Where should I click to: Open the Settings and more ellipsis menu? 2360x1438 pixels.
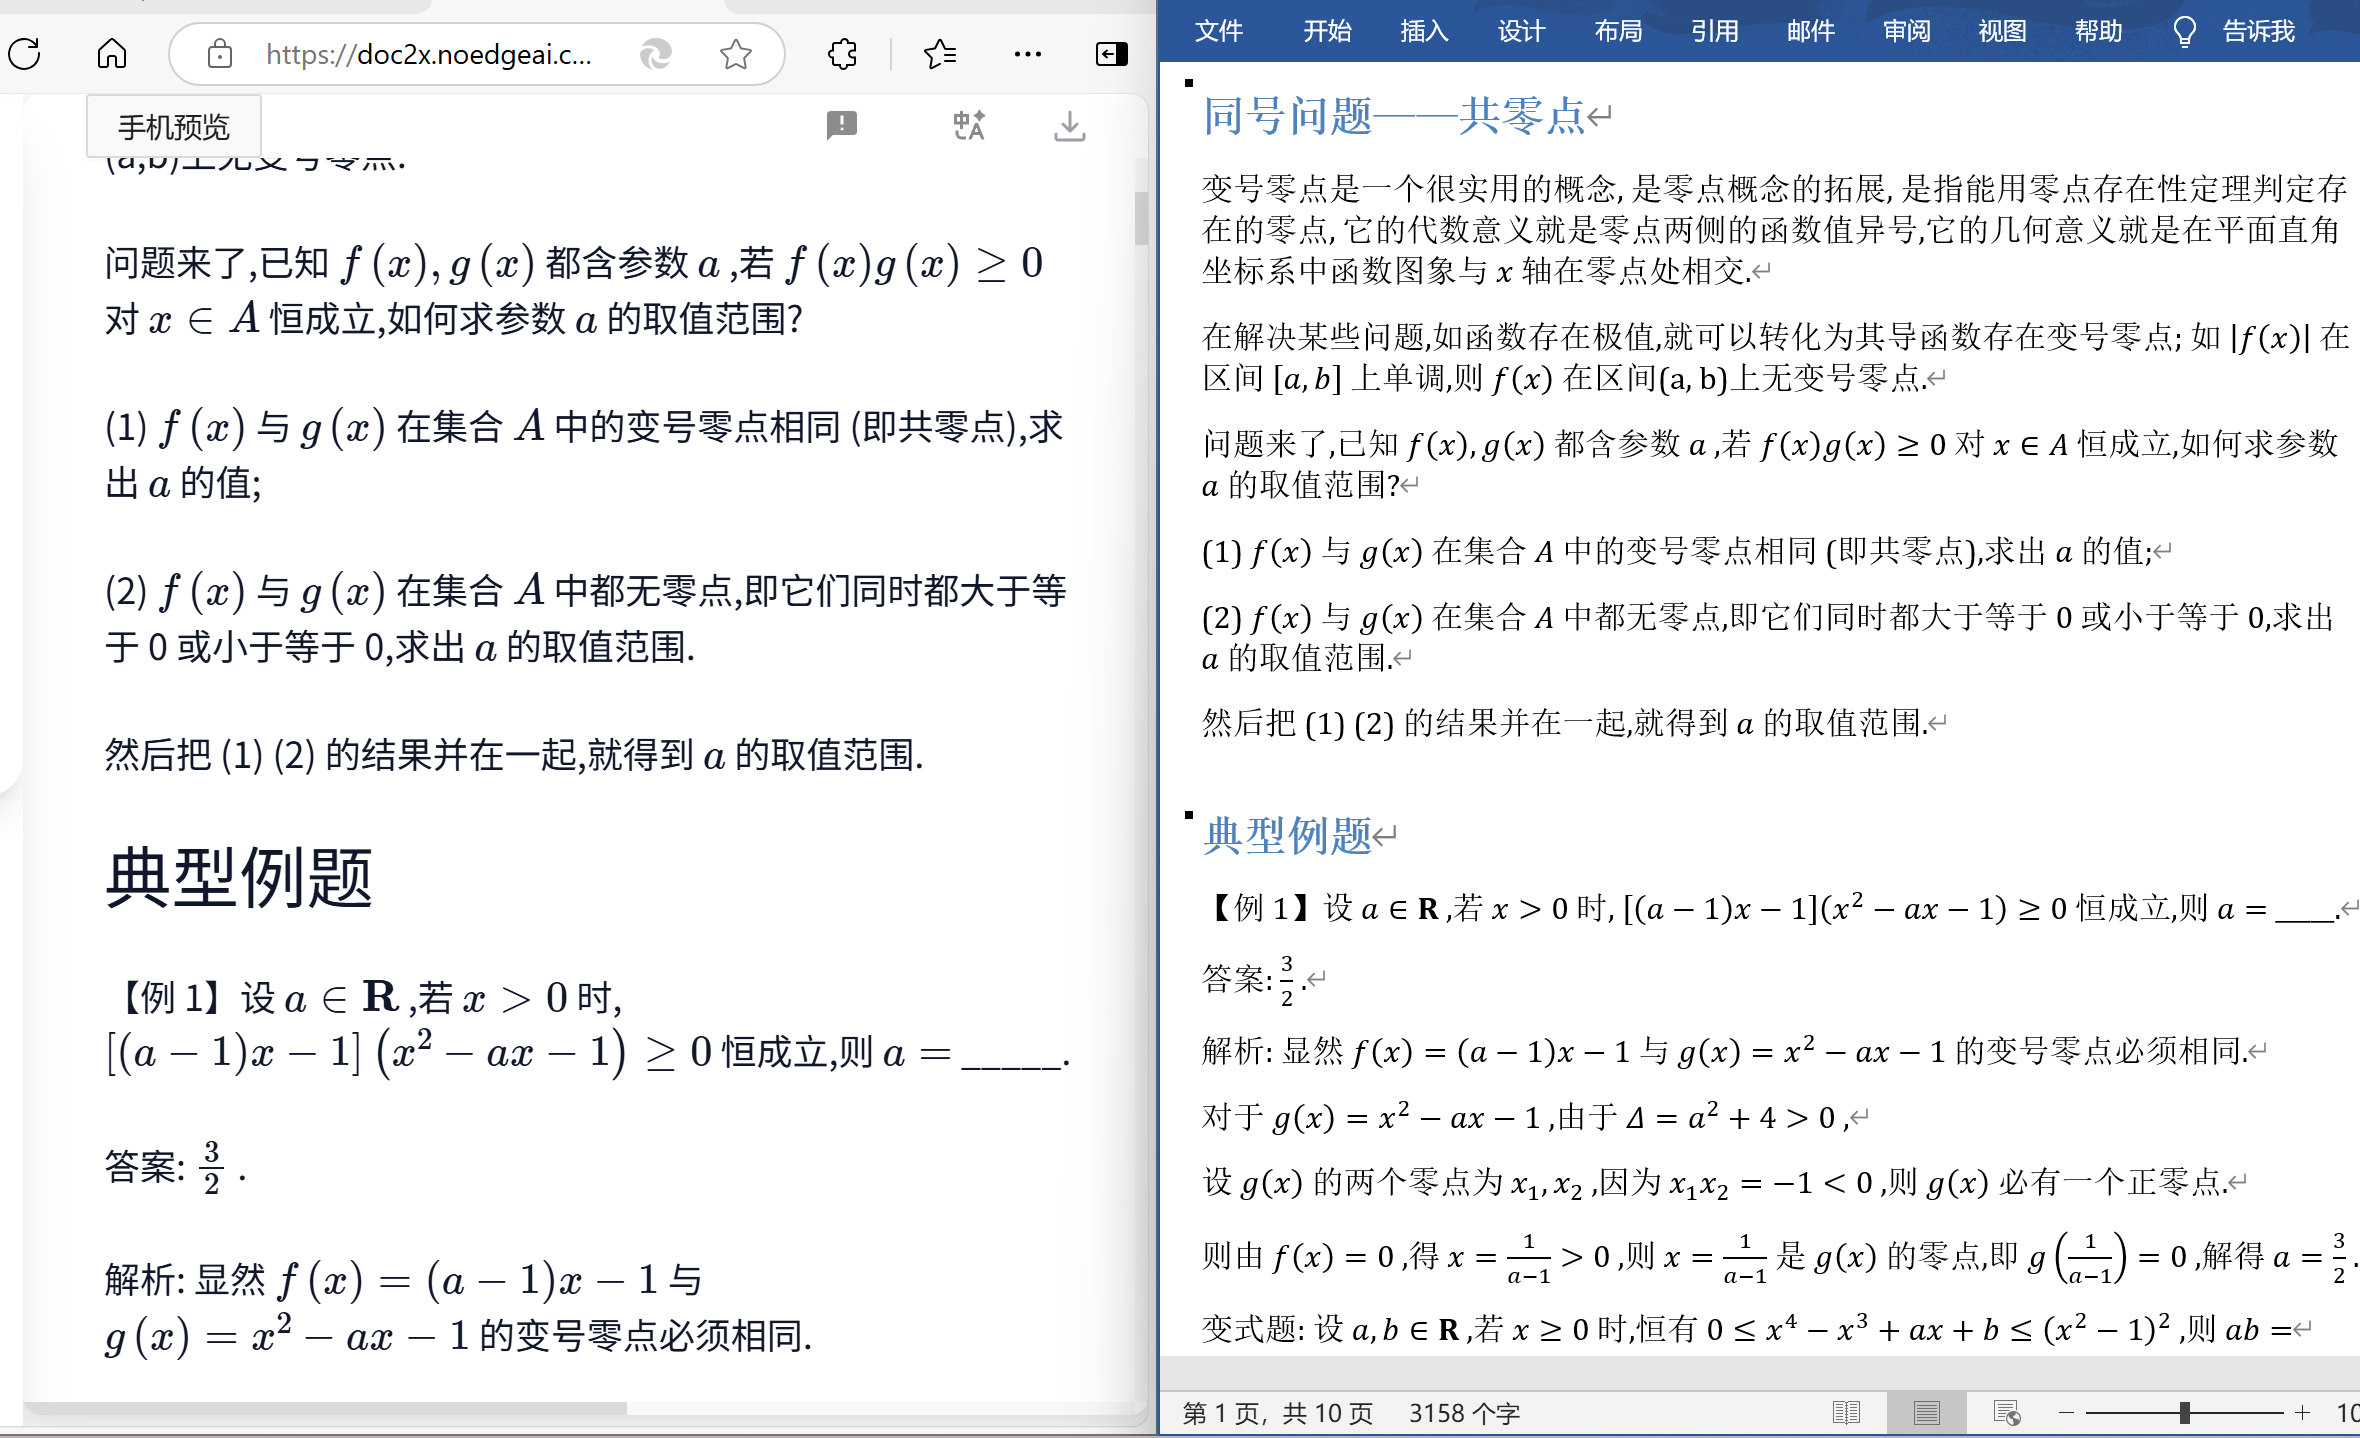(x=1027, y=54)
